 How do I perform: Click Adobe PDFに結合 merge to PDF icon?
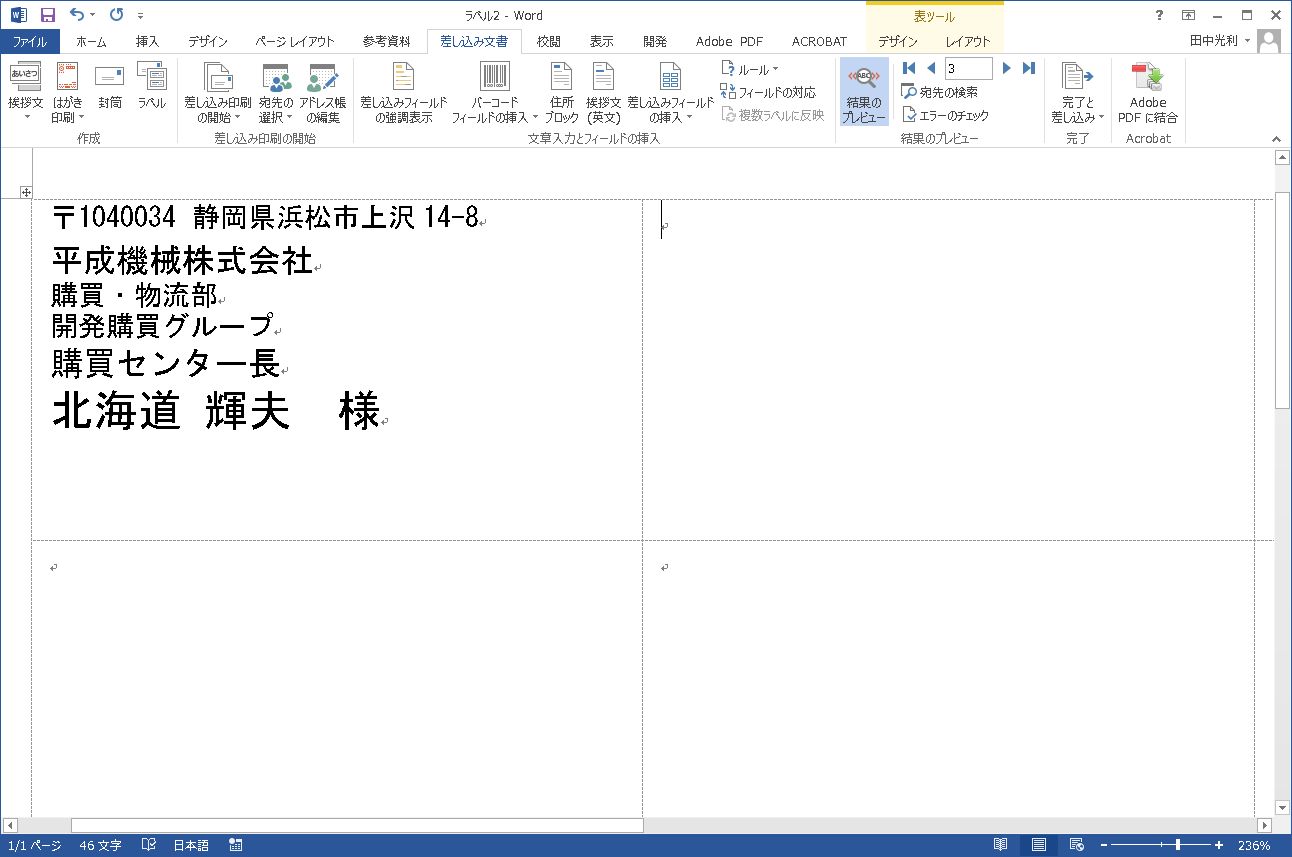click(1148, 92)
